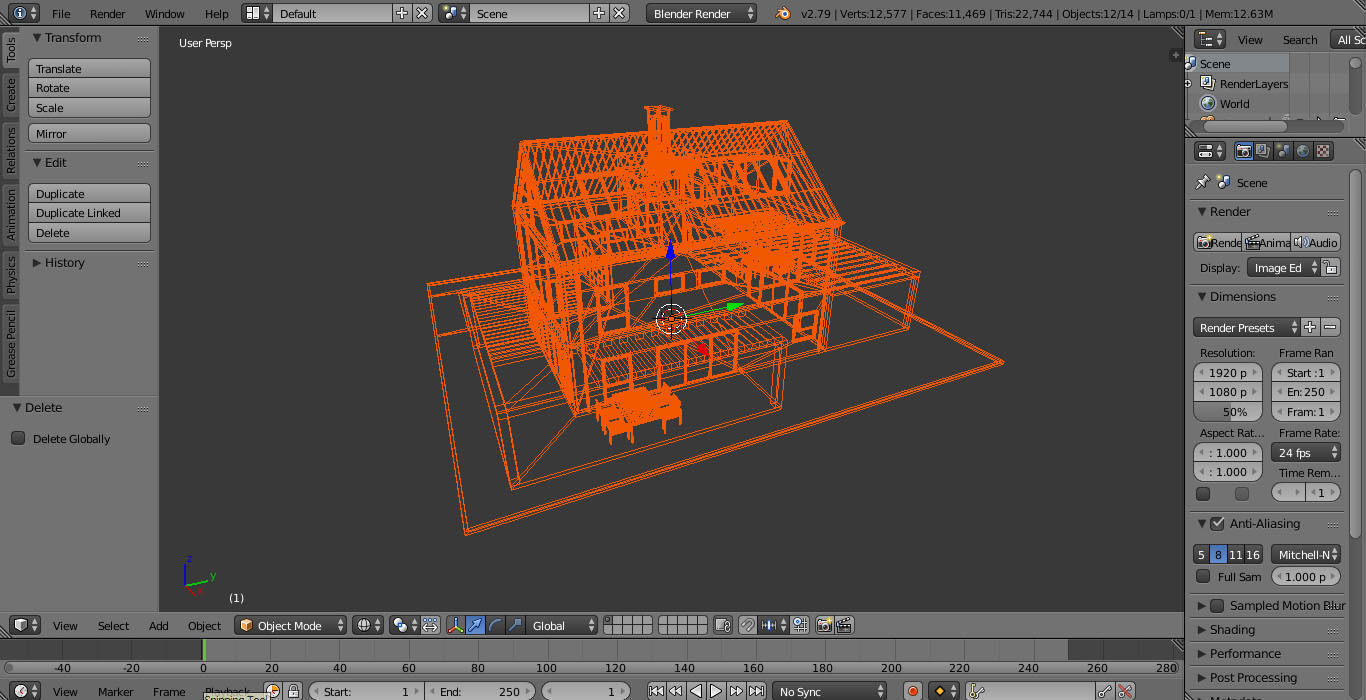
Task: Click the pin icon beside Scene
Action: click(1203, 182)
